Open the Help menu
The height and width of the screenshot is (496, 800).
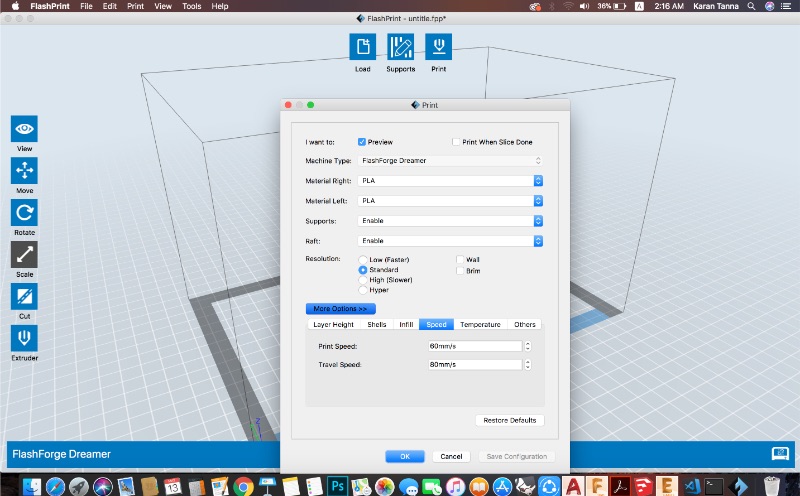220,6
